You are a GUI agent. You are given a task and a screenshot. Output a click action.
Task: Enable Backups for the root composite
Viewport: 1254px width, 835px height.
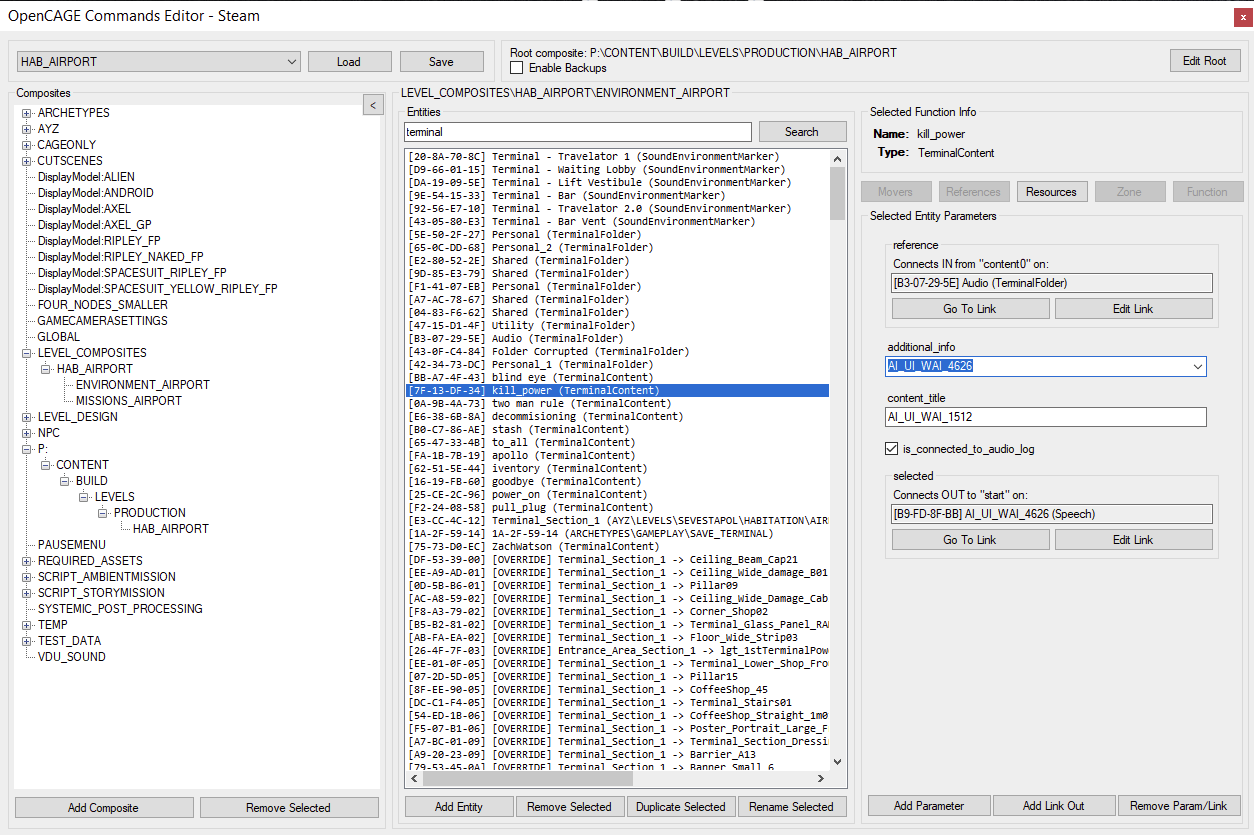[x=516, y=67]
